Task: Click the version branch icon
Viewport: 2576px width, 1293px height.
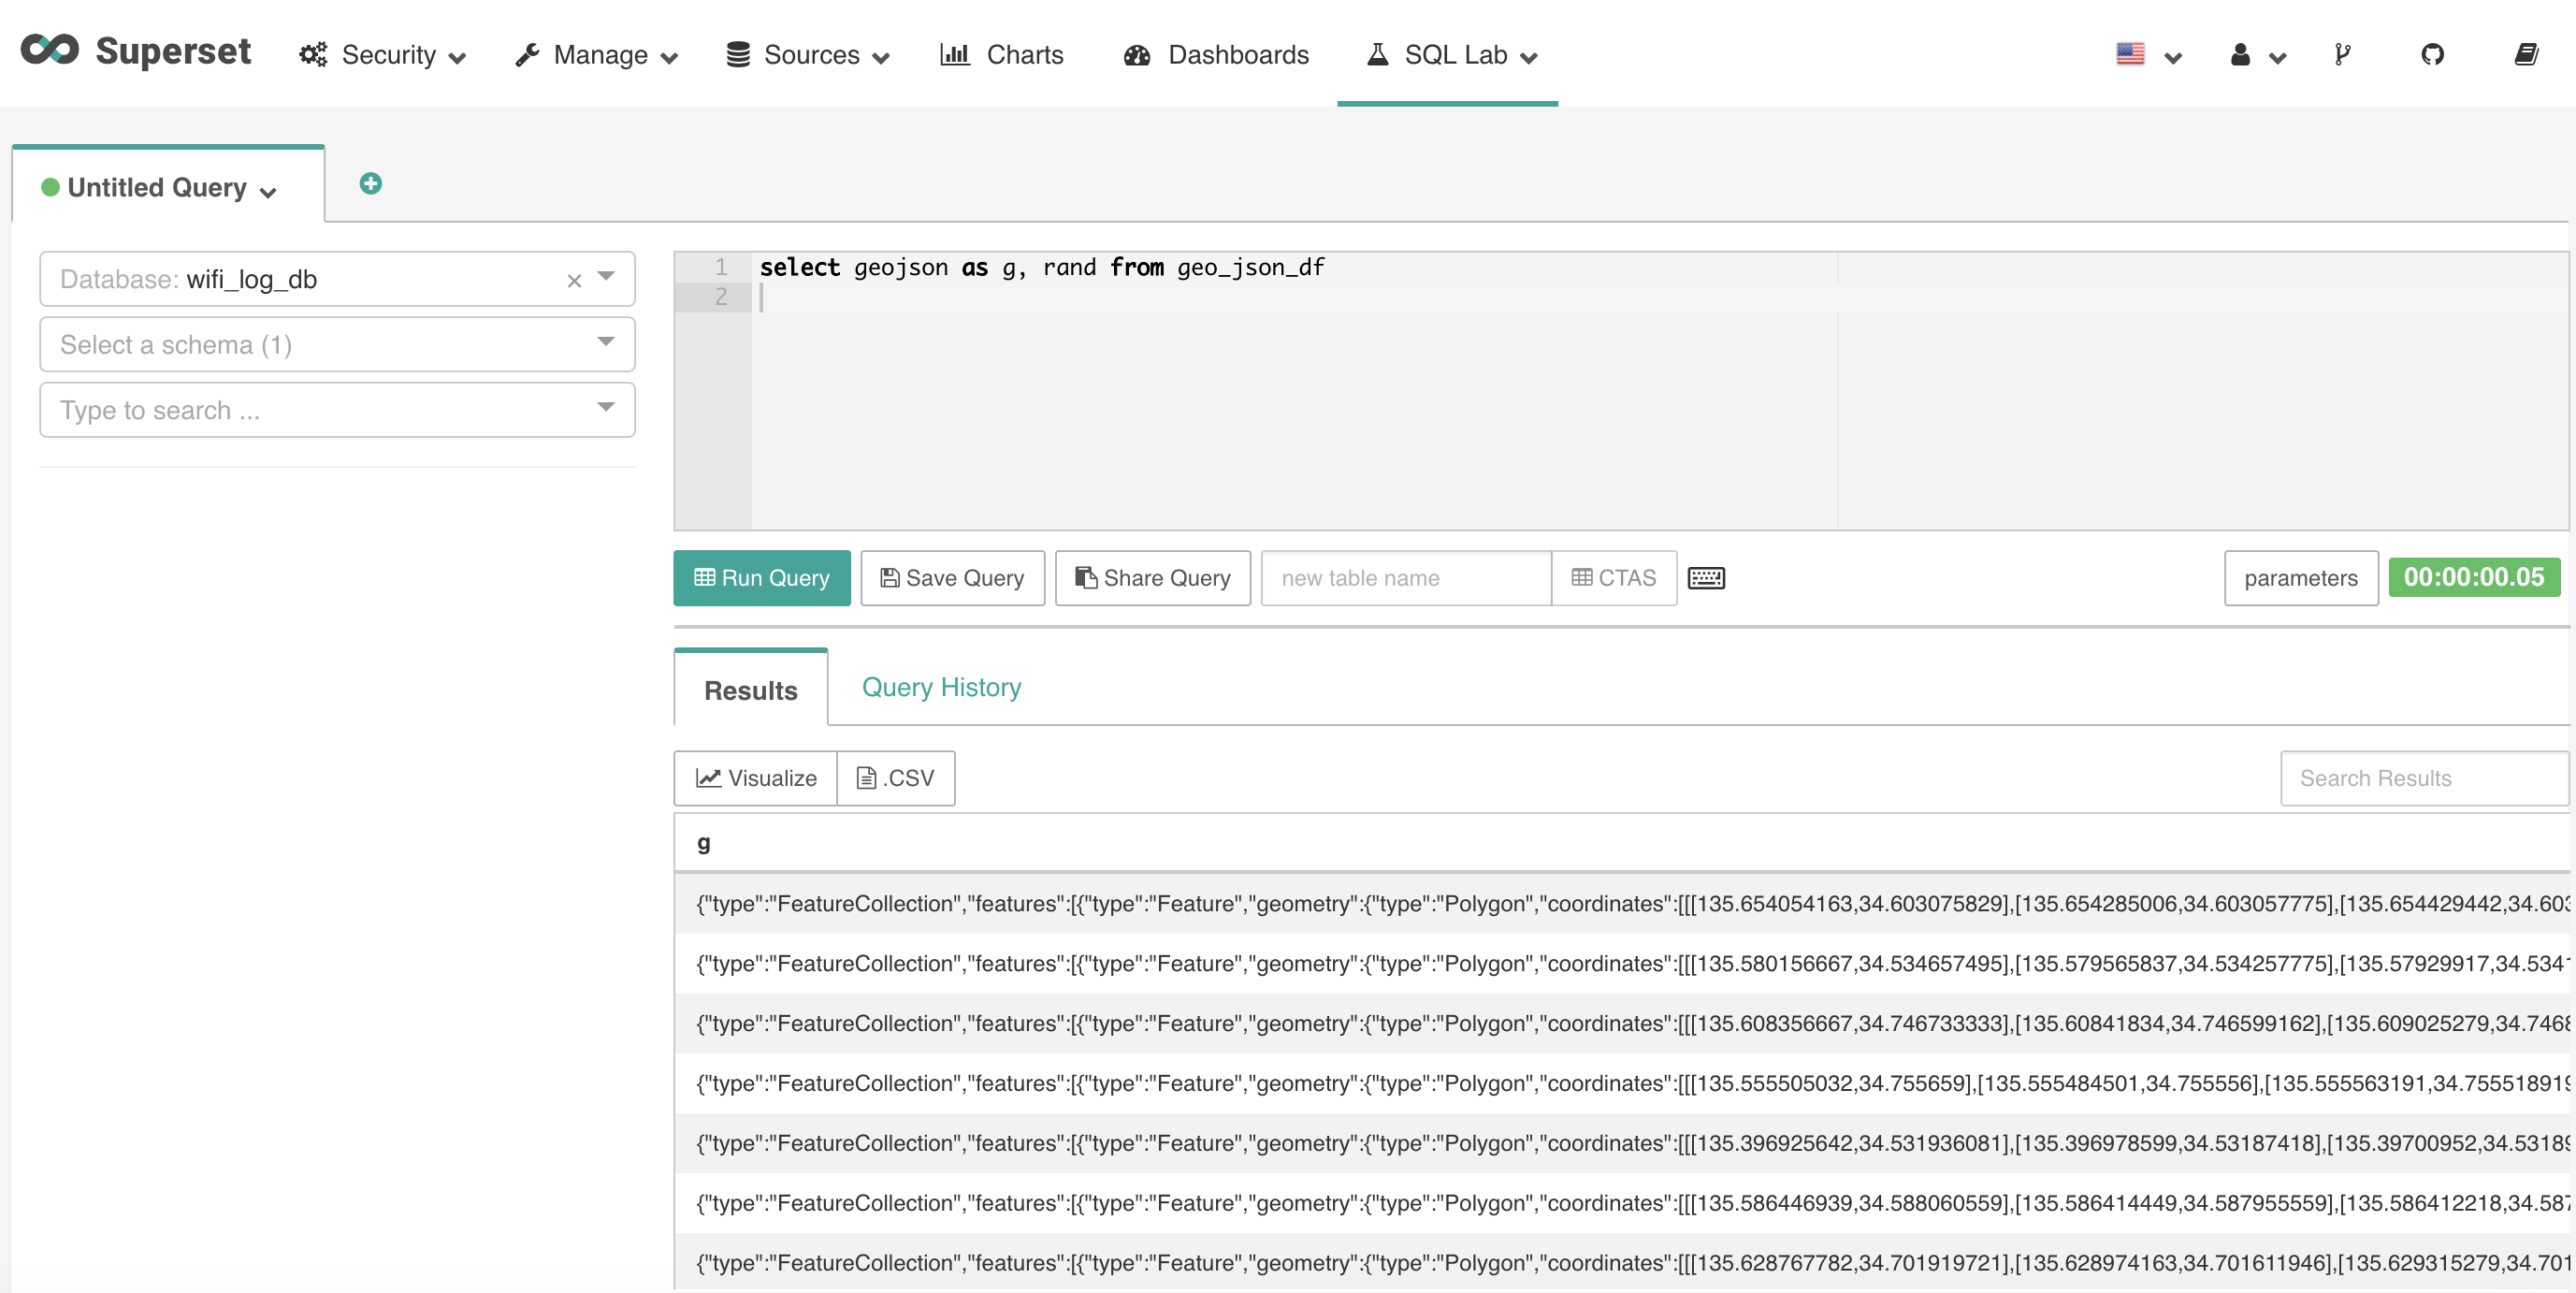Action: coord(2342,55)
